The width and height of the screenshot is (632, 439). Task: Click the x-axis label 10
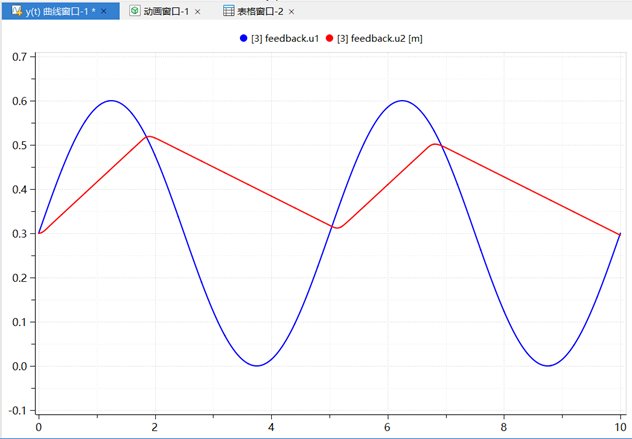(x=620, y=427)
